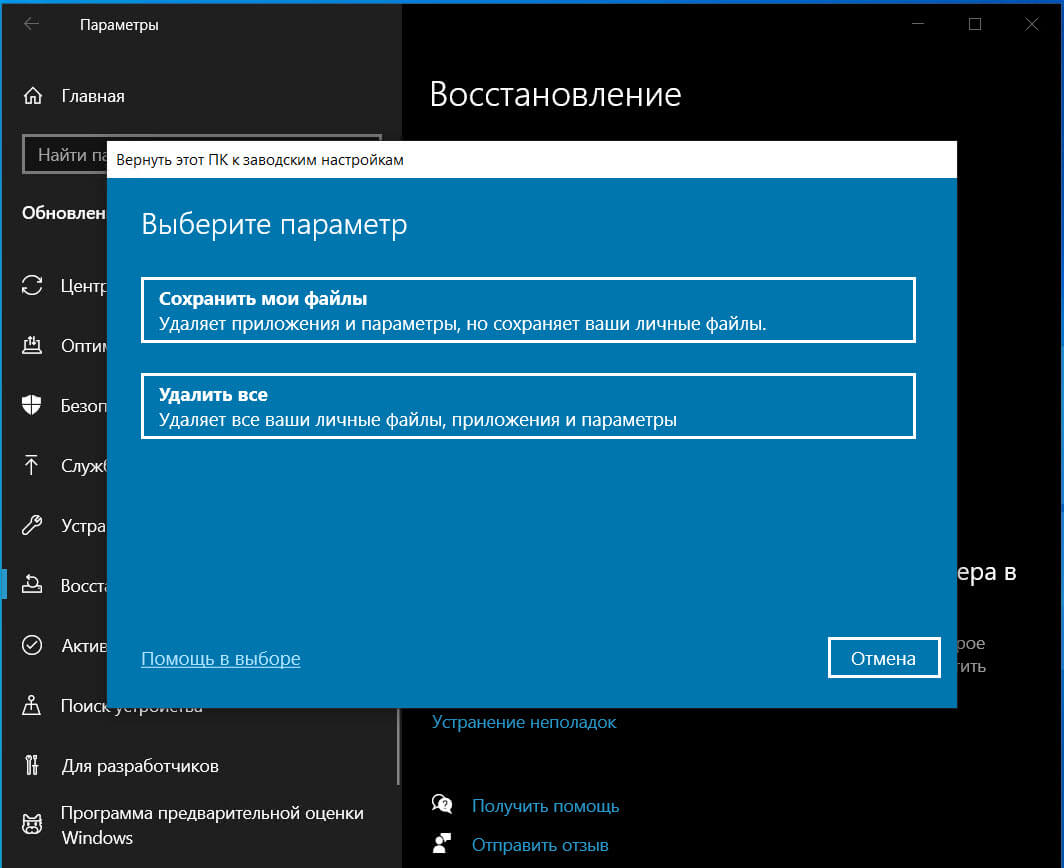Open the Security shield icon in sidebar
The width and height of the screenshot is (1064, 868).
[32, 406]
